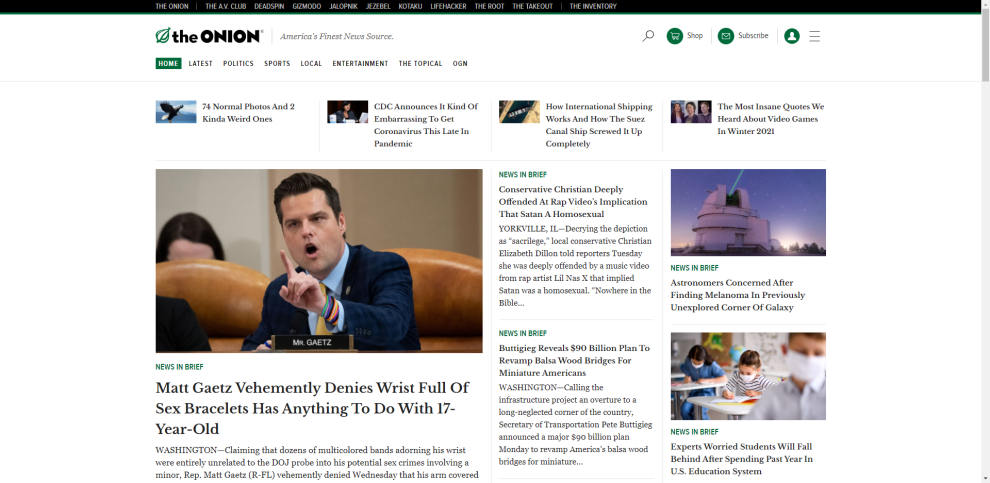The width and height of the screenshot is (990, 483).
Task: Click the page vertical scrollbar thumb
Action: click(986, 44)
